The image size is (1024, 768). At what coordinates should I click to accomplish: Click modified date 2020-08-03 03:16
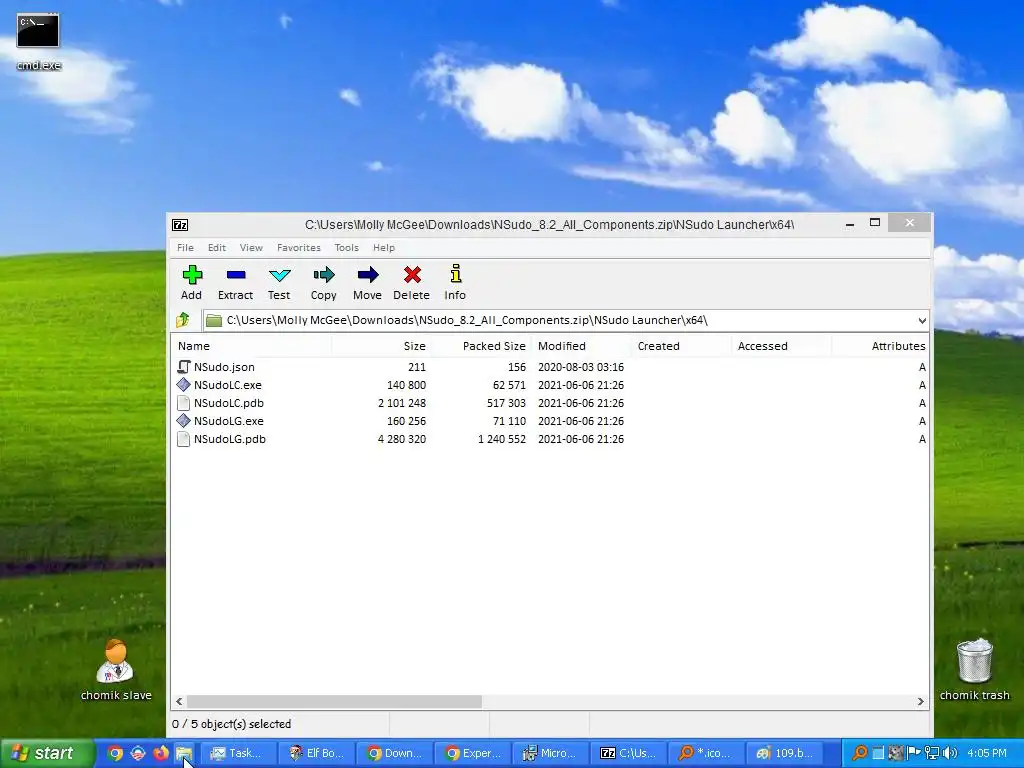click(581, 367)
